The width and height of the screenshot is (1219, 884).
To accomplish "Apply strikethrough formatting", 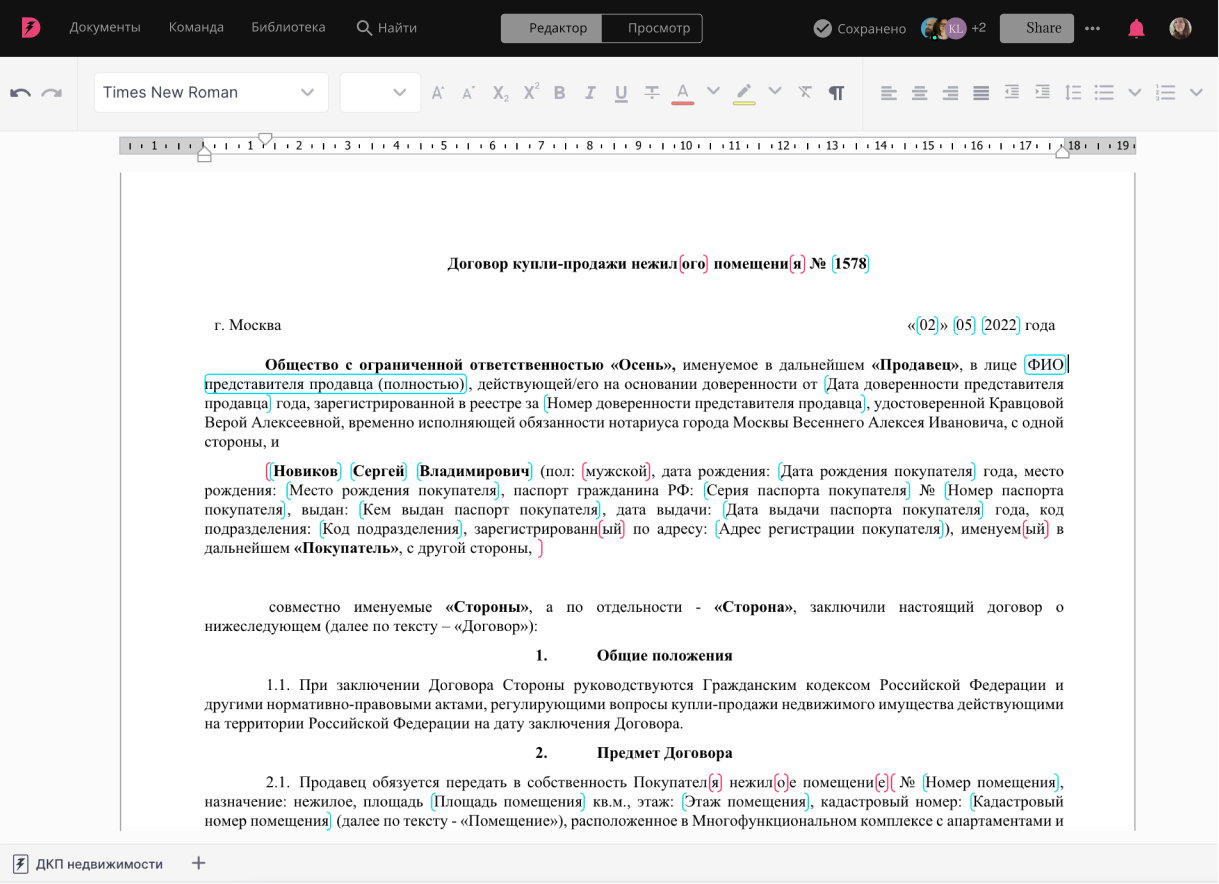I will coord(652,92).
